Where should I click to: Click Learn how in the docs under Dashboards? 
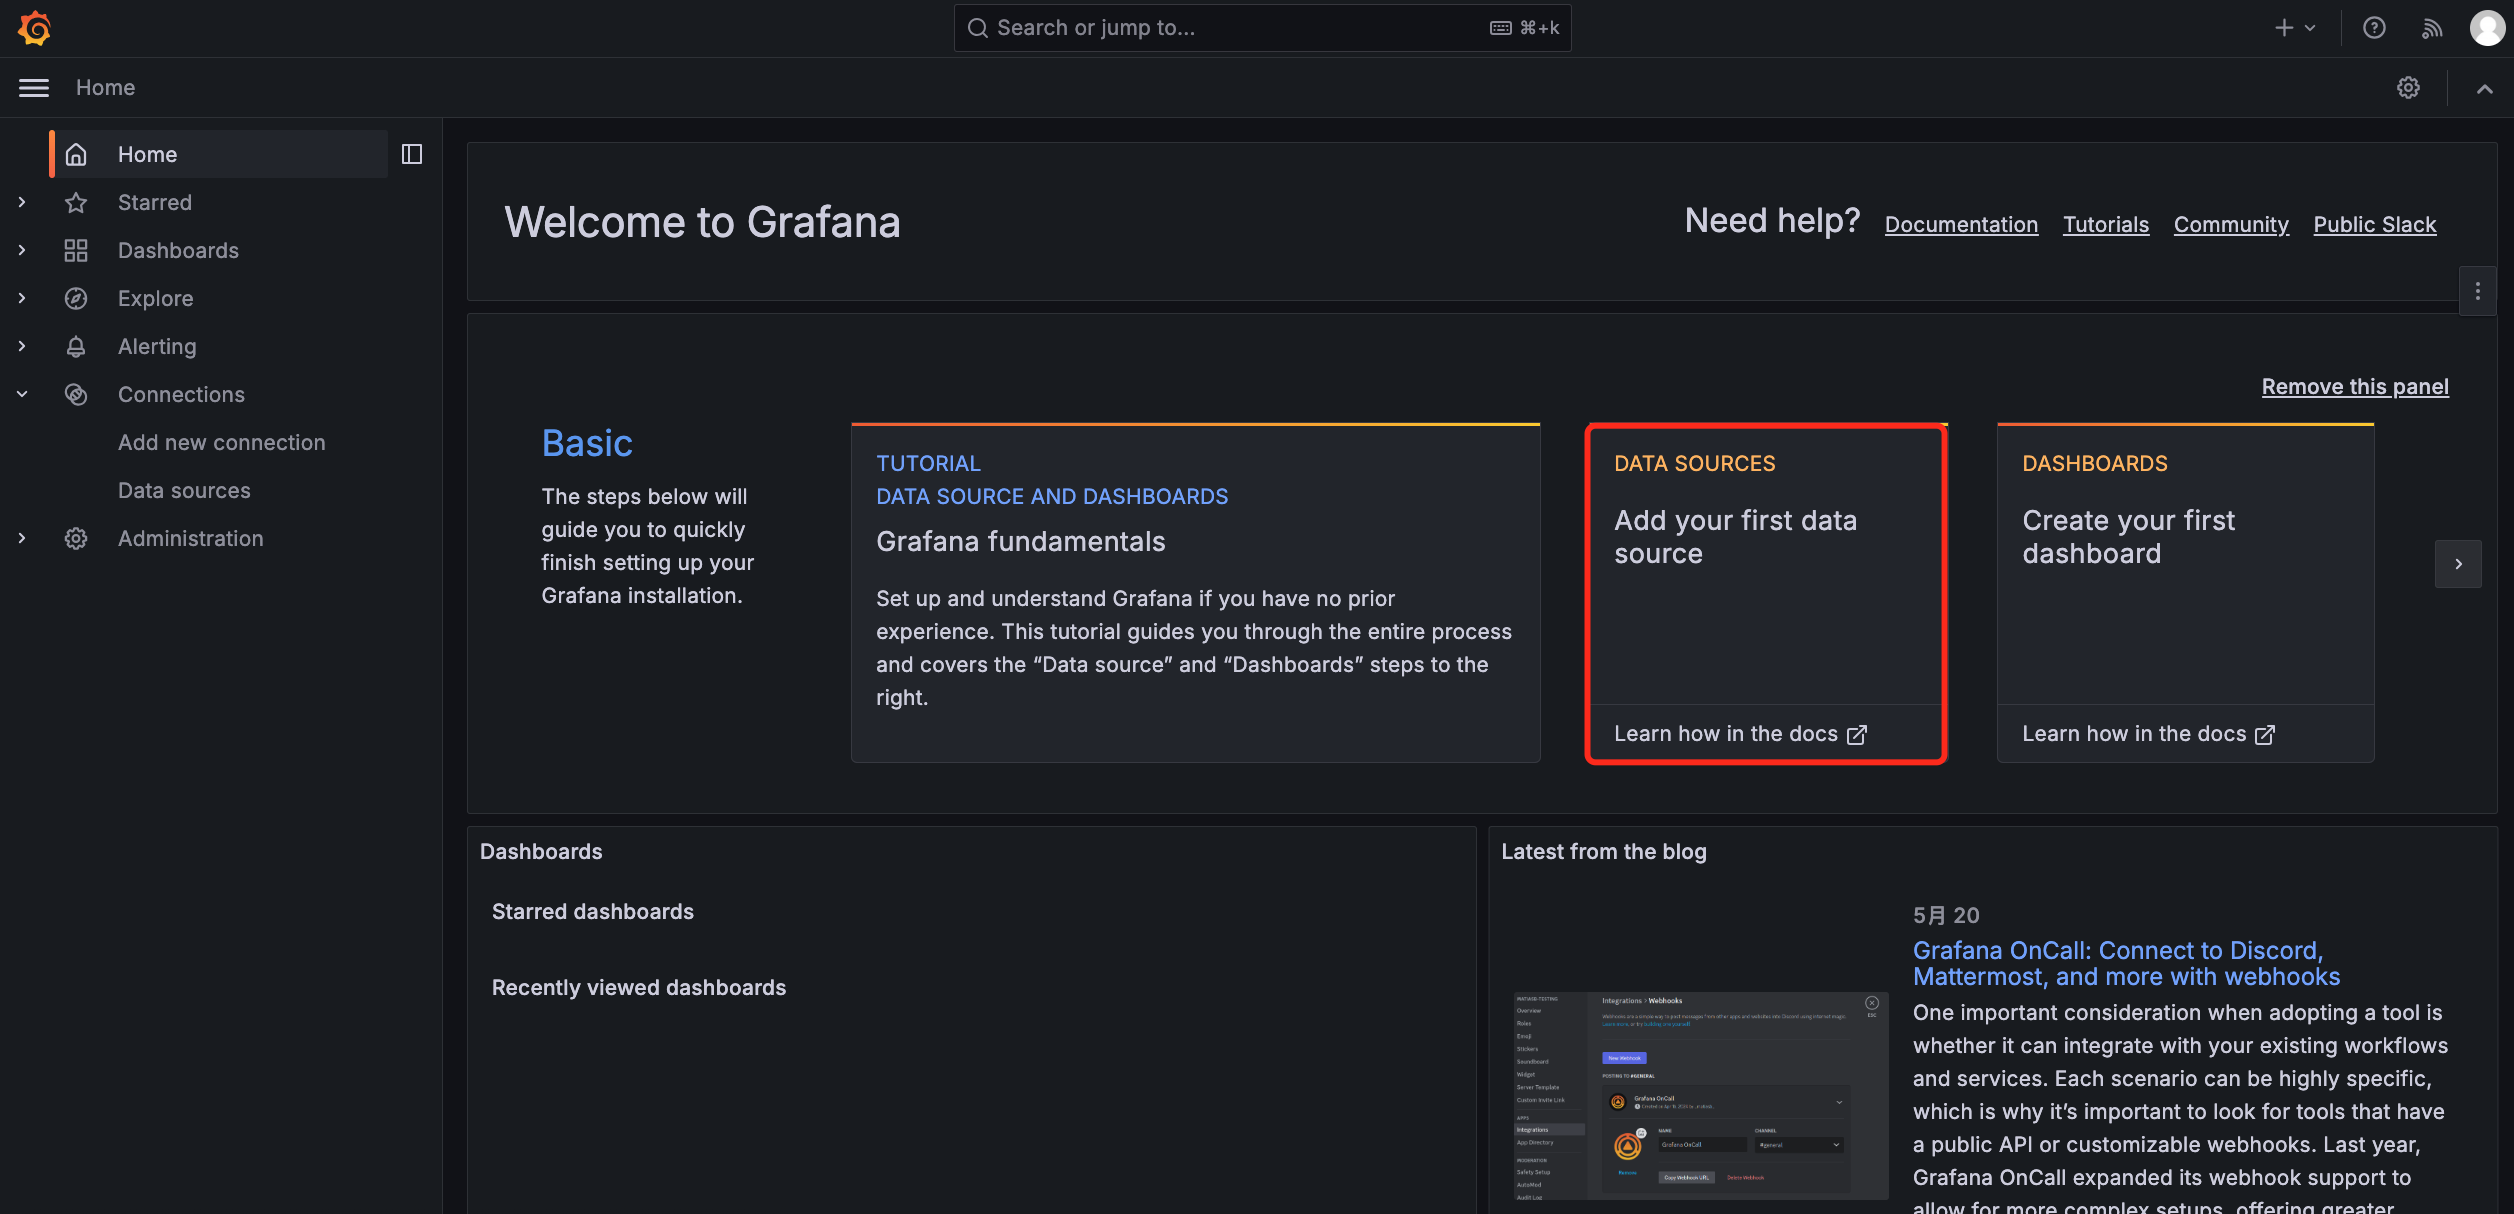click(x=2148, y=734)
